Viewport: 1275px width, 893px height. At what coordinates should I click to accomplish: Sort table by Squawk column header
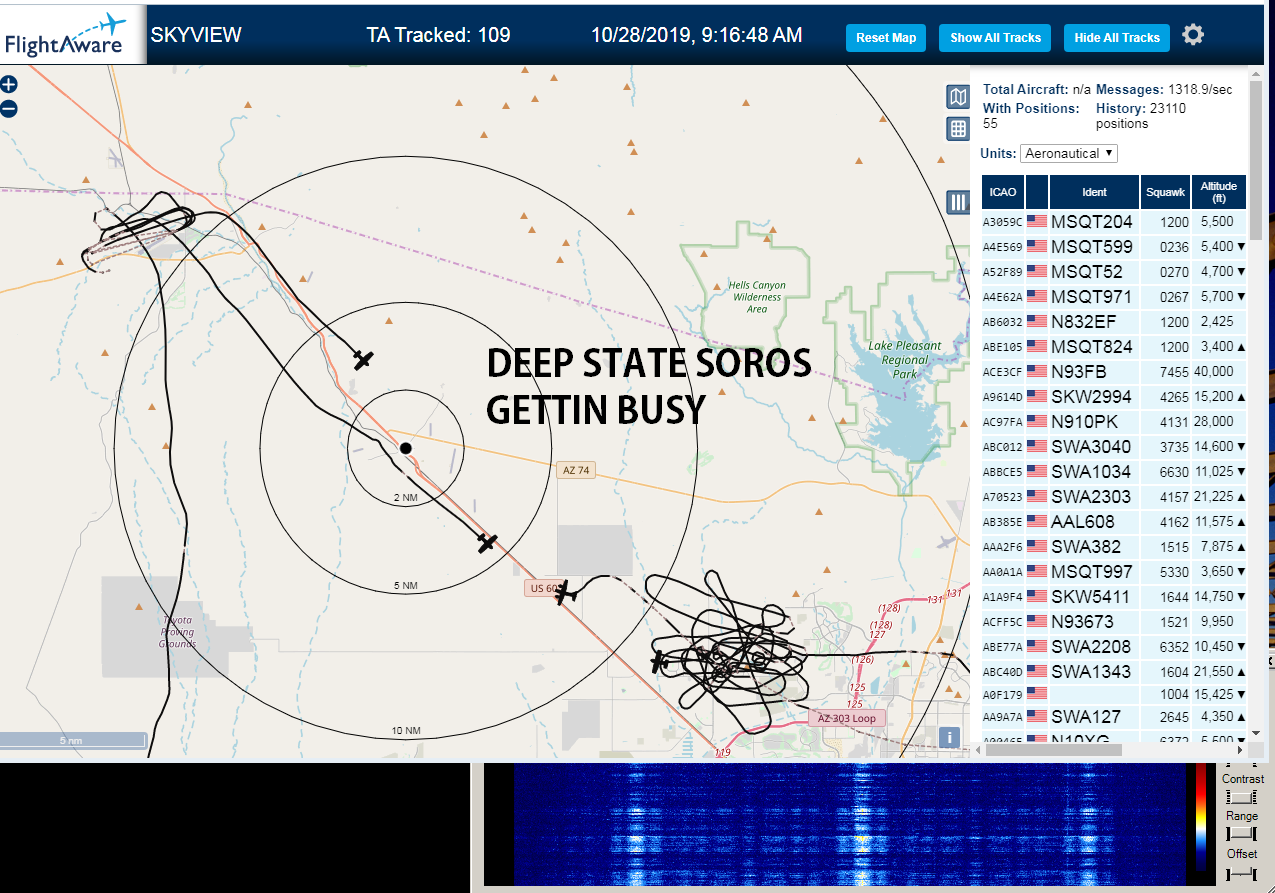point(1165,192)
